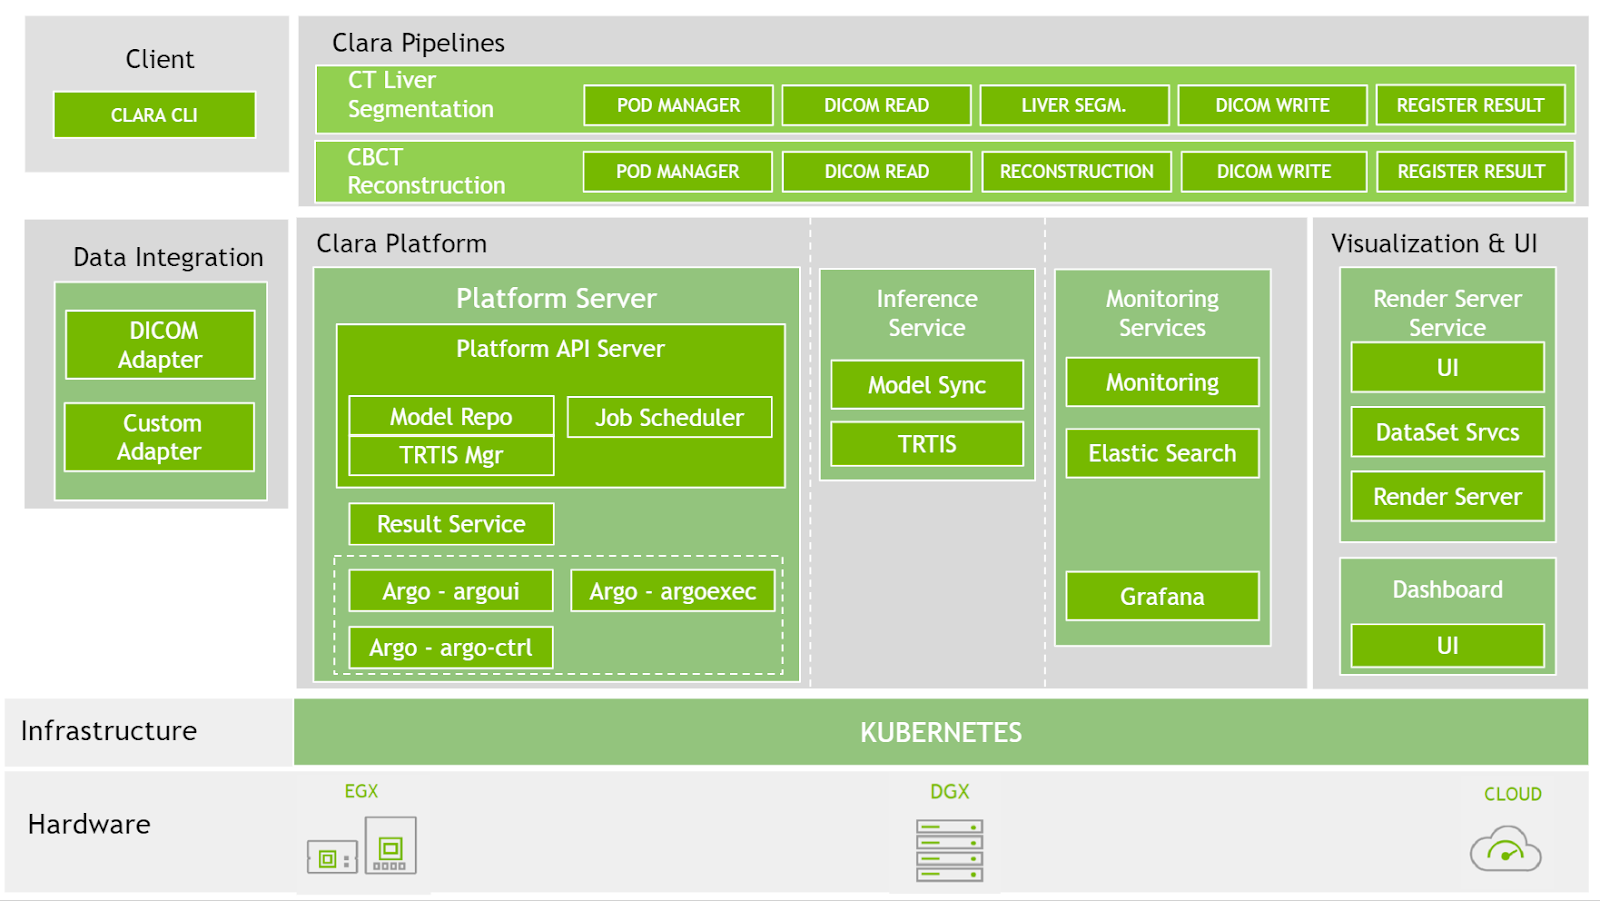Click the DGX server rack icon
This screenshot has width=1600, height=901.
950,850
